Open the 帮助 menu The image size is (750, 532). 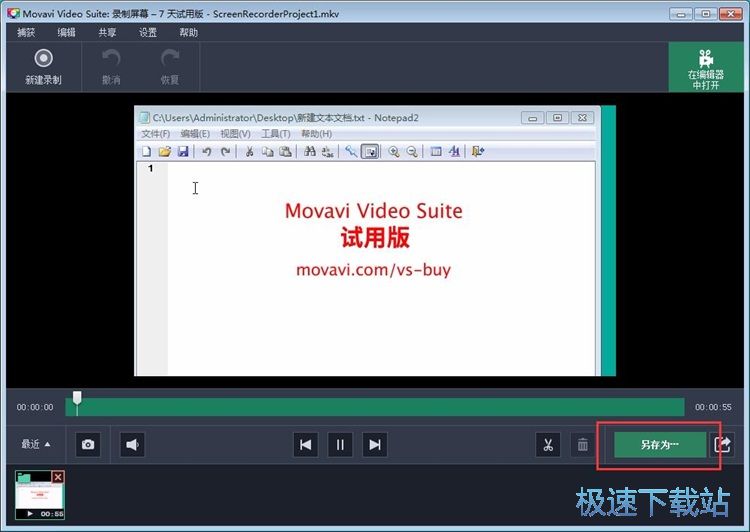[188, 32]
